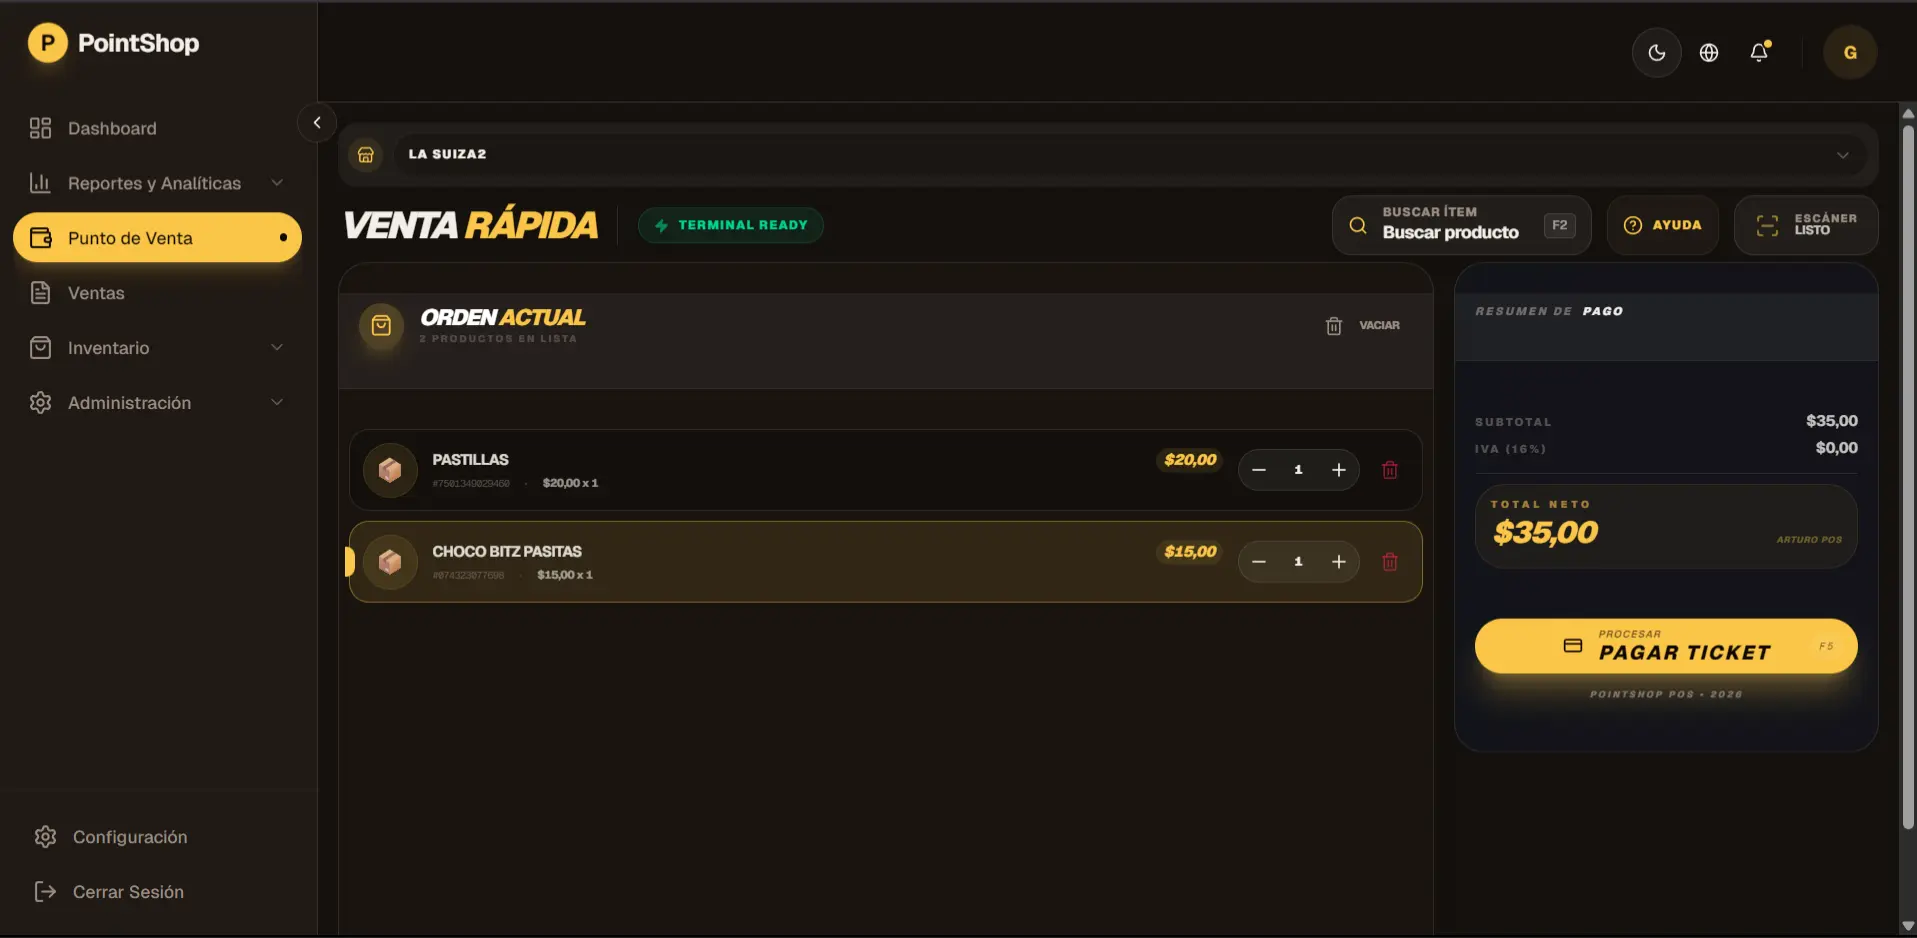
Task: Open the notifications bell
Action: pyautogui.click(x=1759, y=53)
